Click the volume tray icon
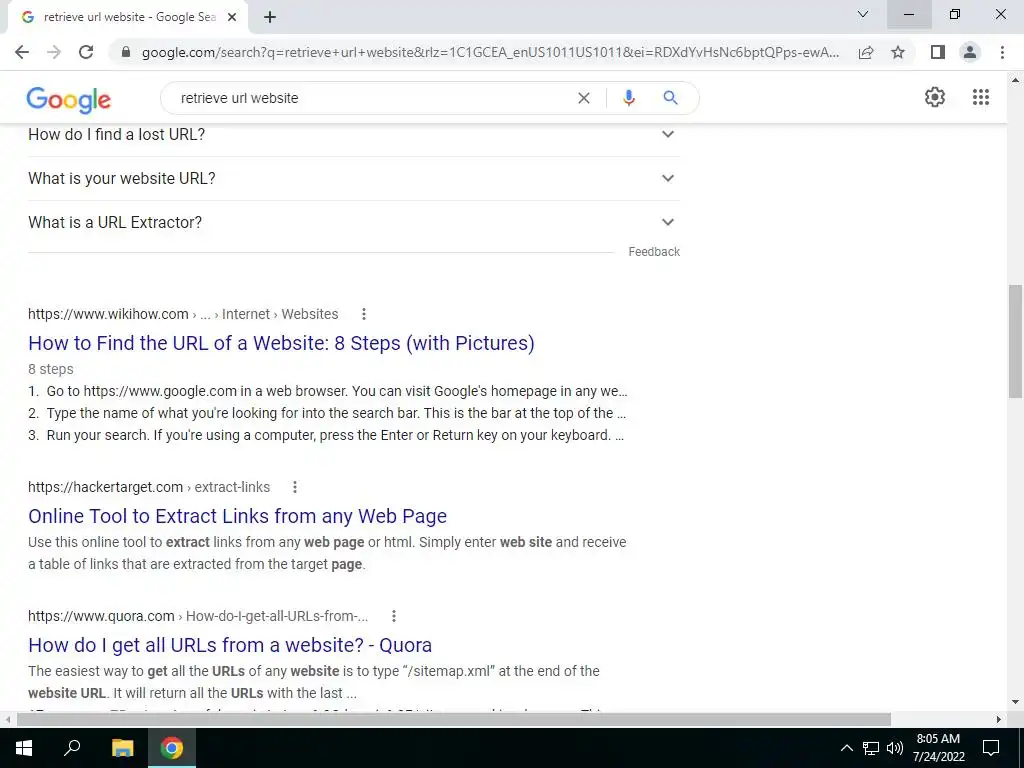The width and height of the screenshot is (1024, 768). 895,748
